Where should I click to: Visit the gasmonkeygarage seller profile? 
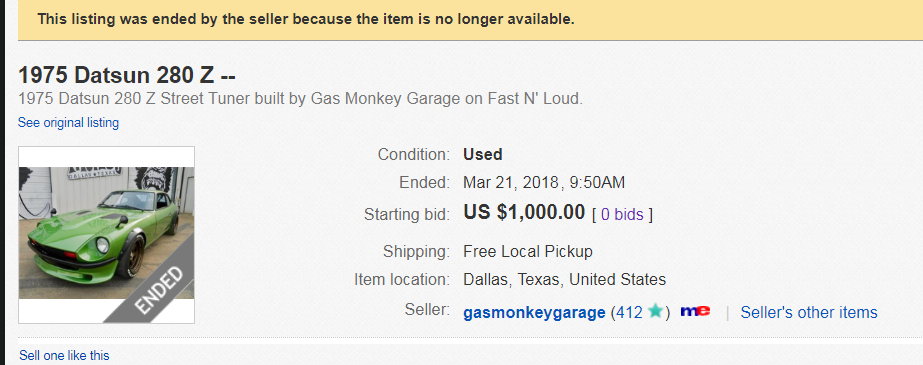coord(534,312)
